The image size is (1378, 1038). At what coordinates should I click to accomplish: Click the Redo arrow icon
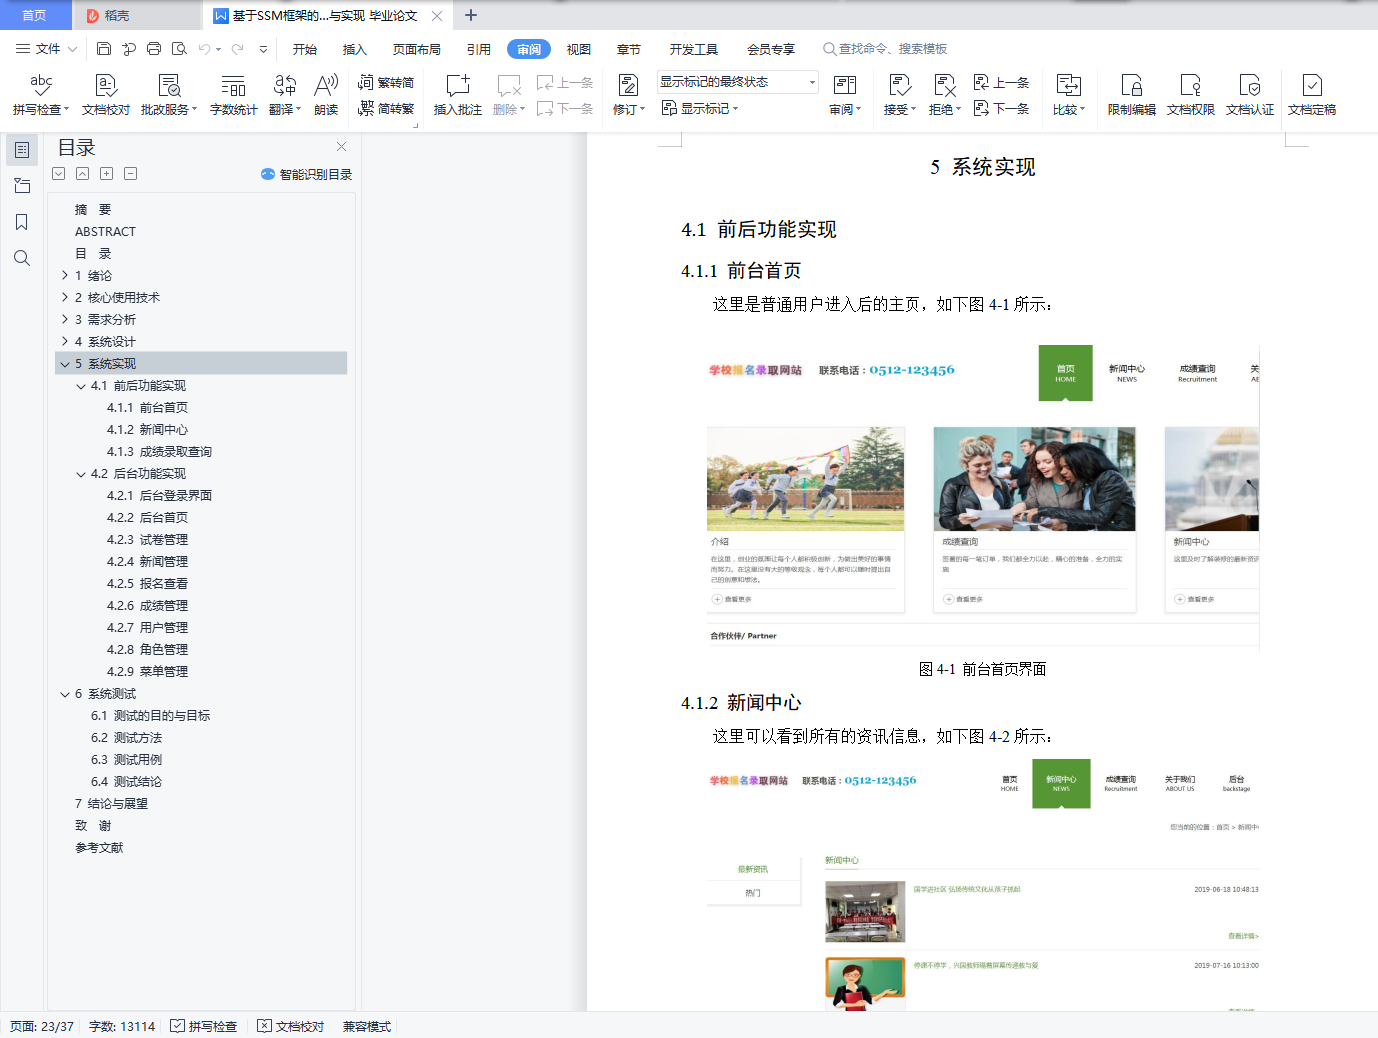pyautogui.click(x=238, y=49)
